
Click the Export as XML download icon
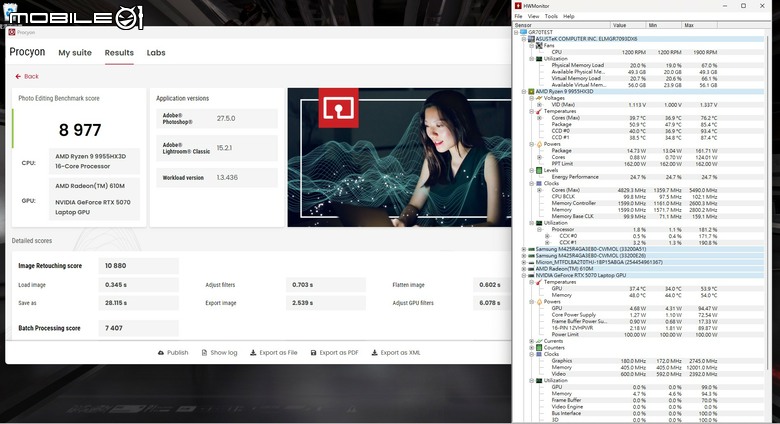[x=374, y=353]
